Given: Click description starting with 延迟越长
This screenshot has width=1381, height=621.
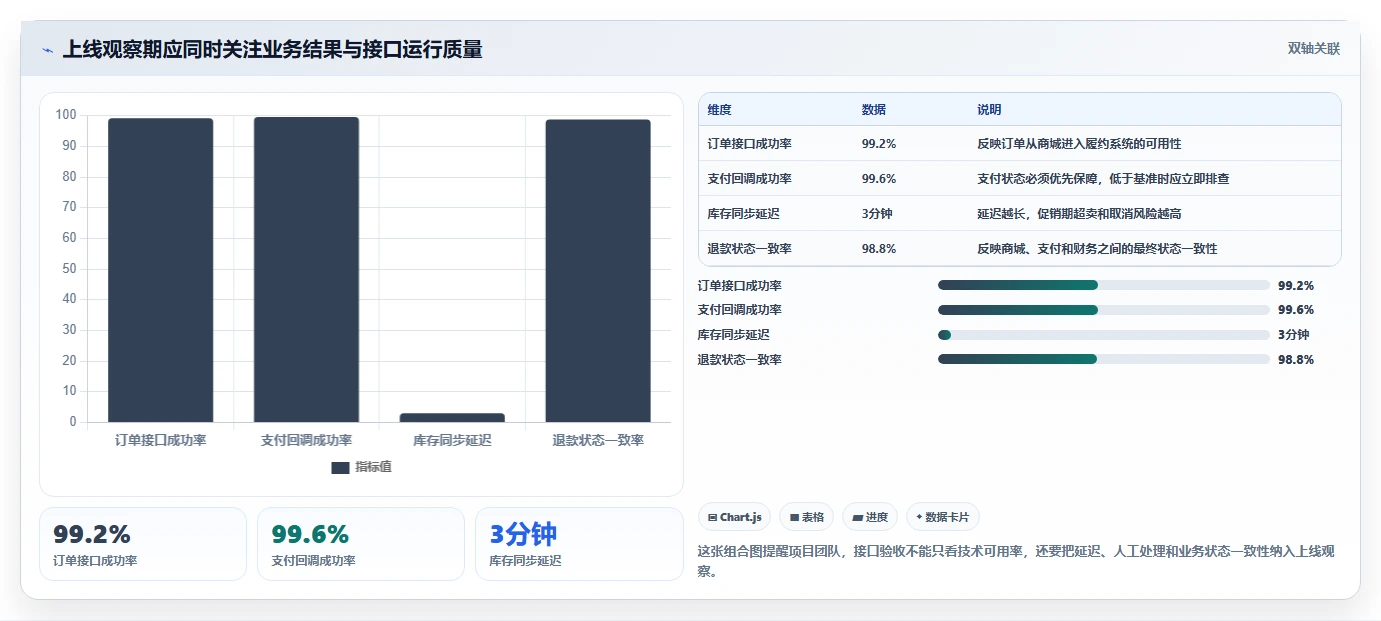Looking at the screenshot, I should click(x=1080, y=214).
